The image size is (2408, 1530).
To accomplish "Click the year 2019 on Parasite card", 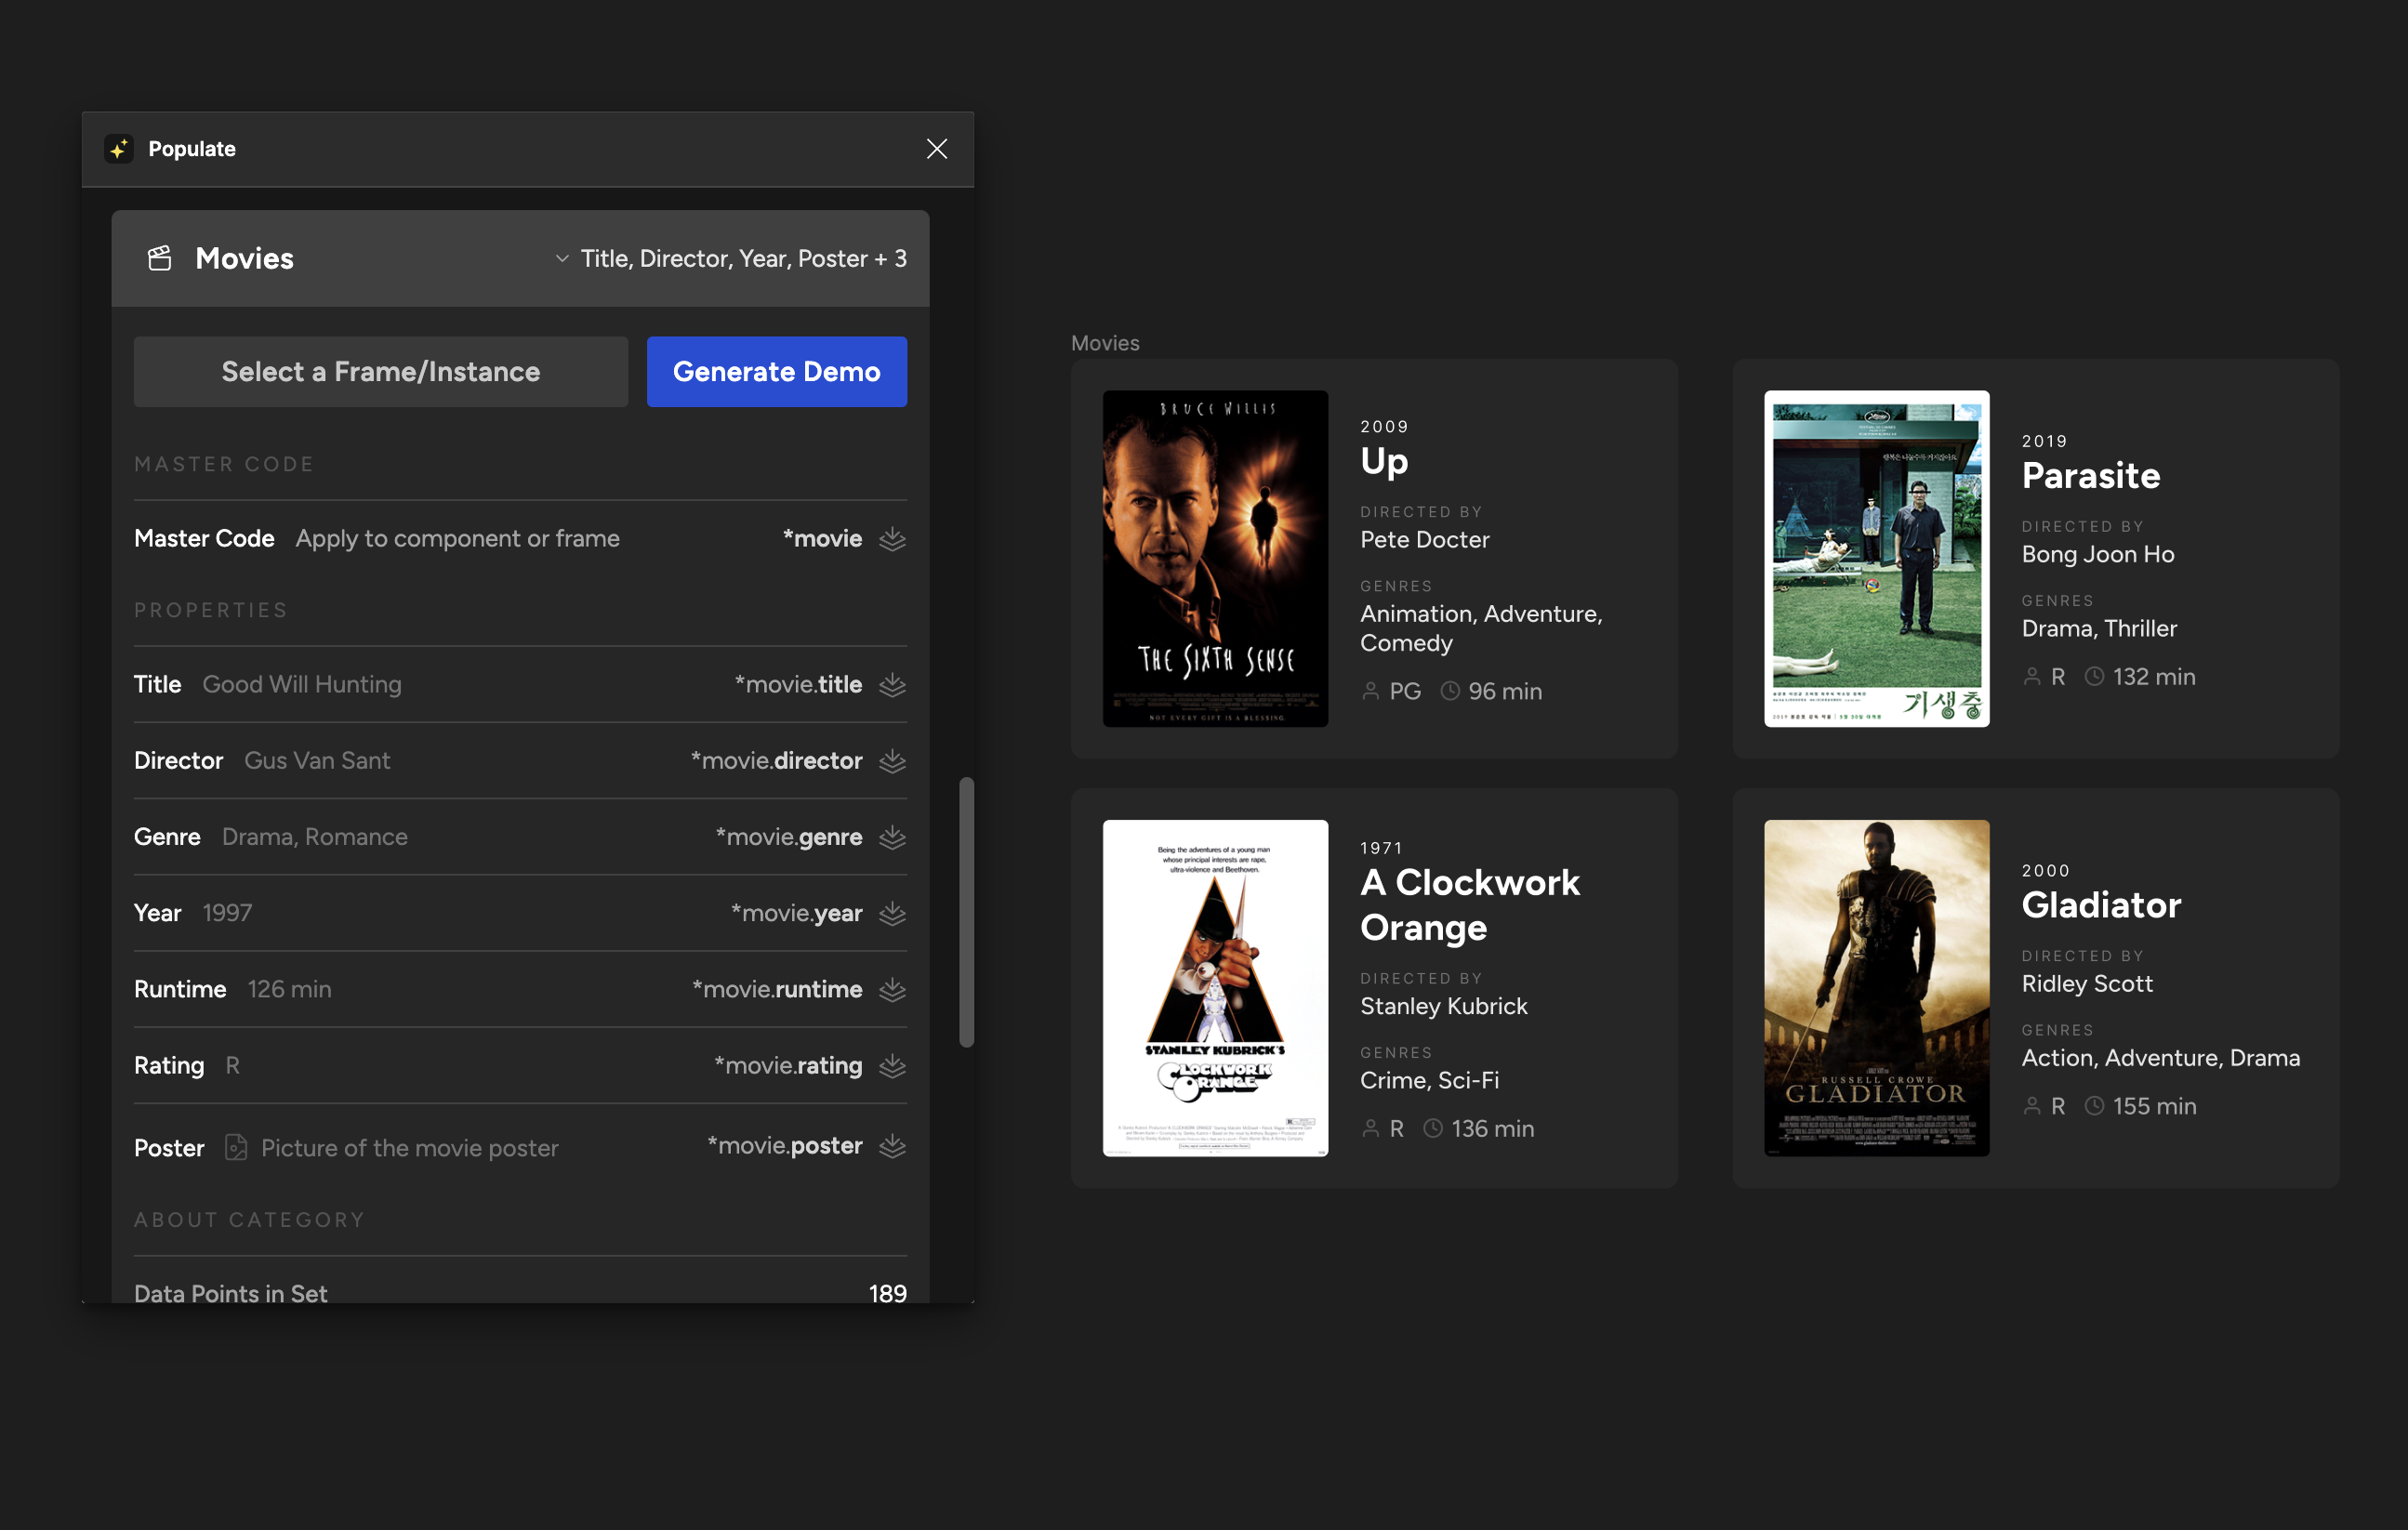I will tap(2044, 441).
